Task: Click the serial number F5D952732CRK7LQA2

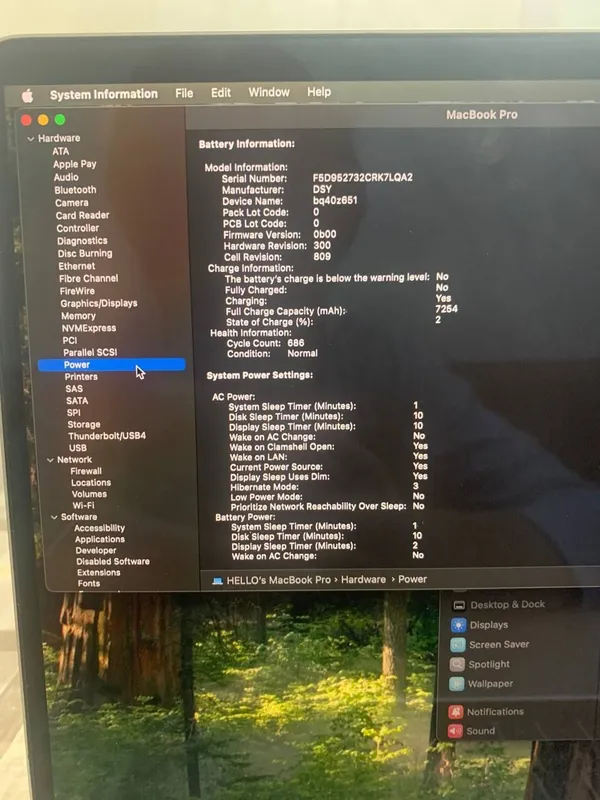Action: [x=363, y=178]
